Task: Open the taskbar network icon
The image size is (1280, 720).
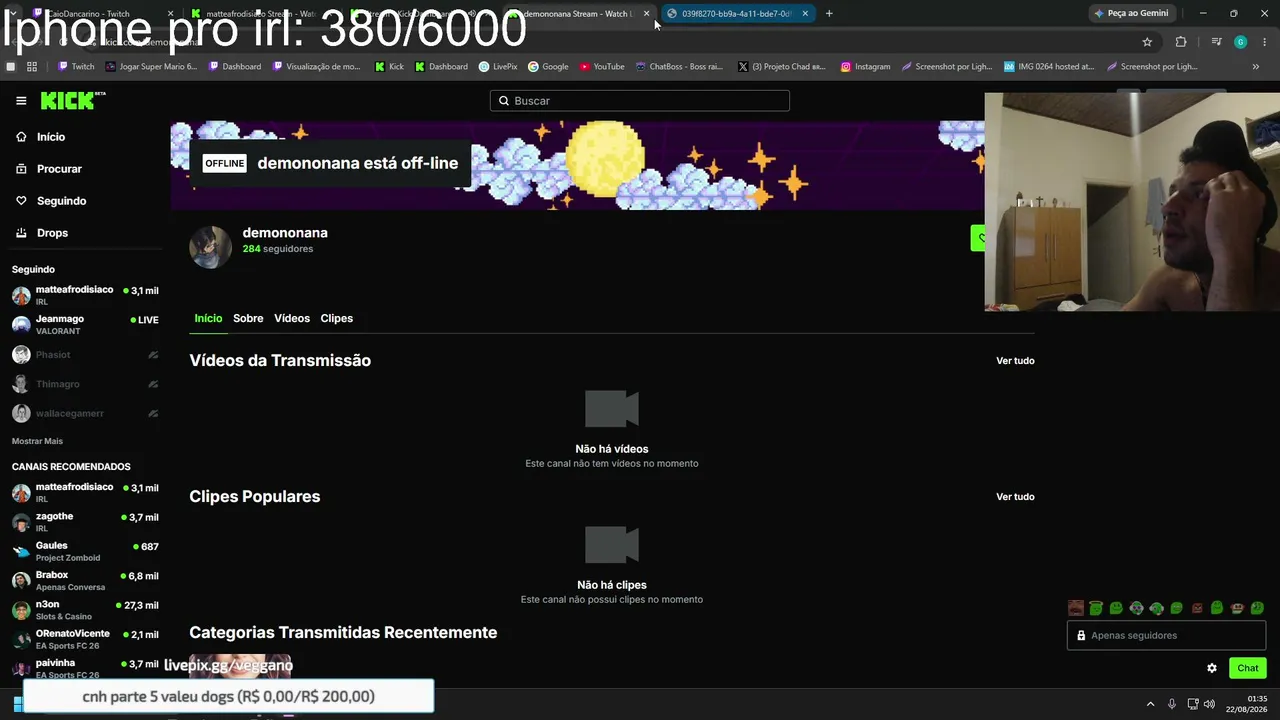Action: pos(1193,704)
